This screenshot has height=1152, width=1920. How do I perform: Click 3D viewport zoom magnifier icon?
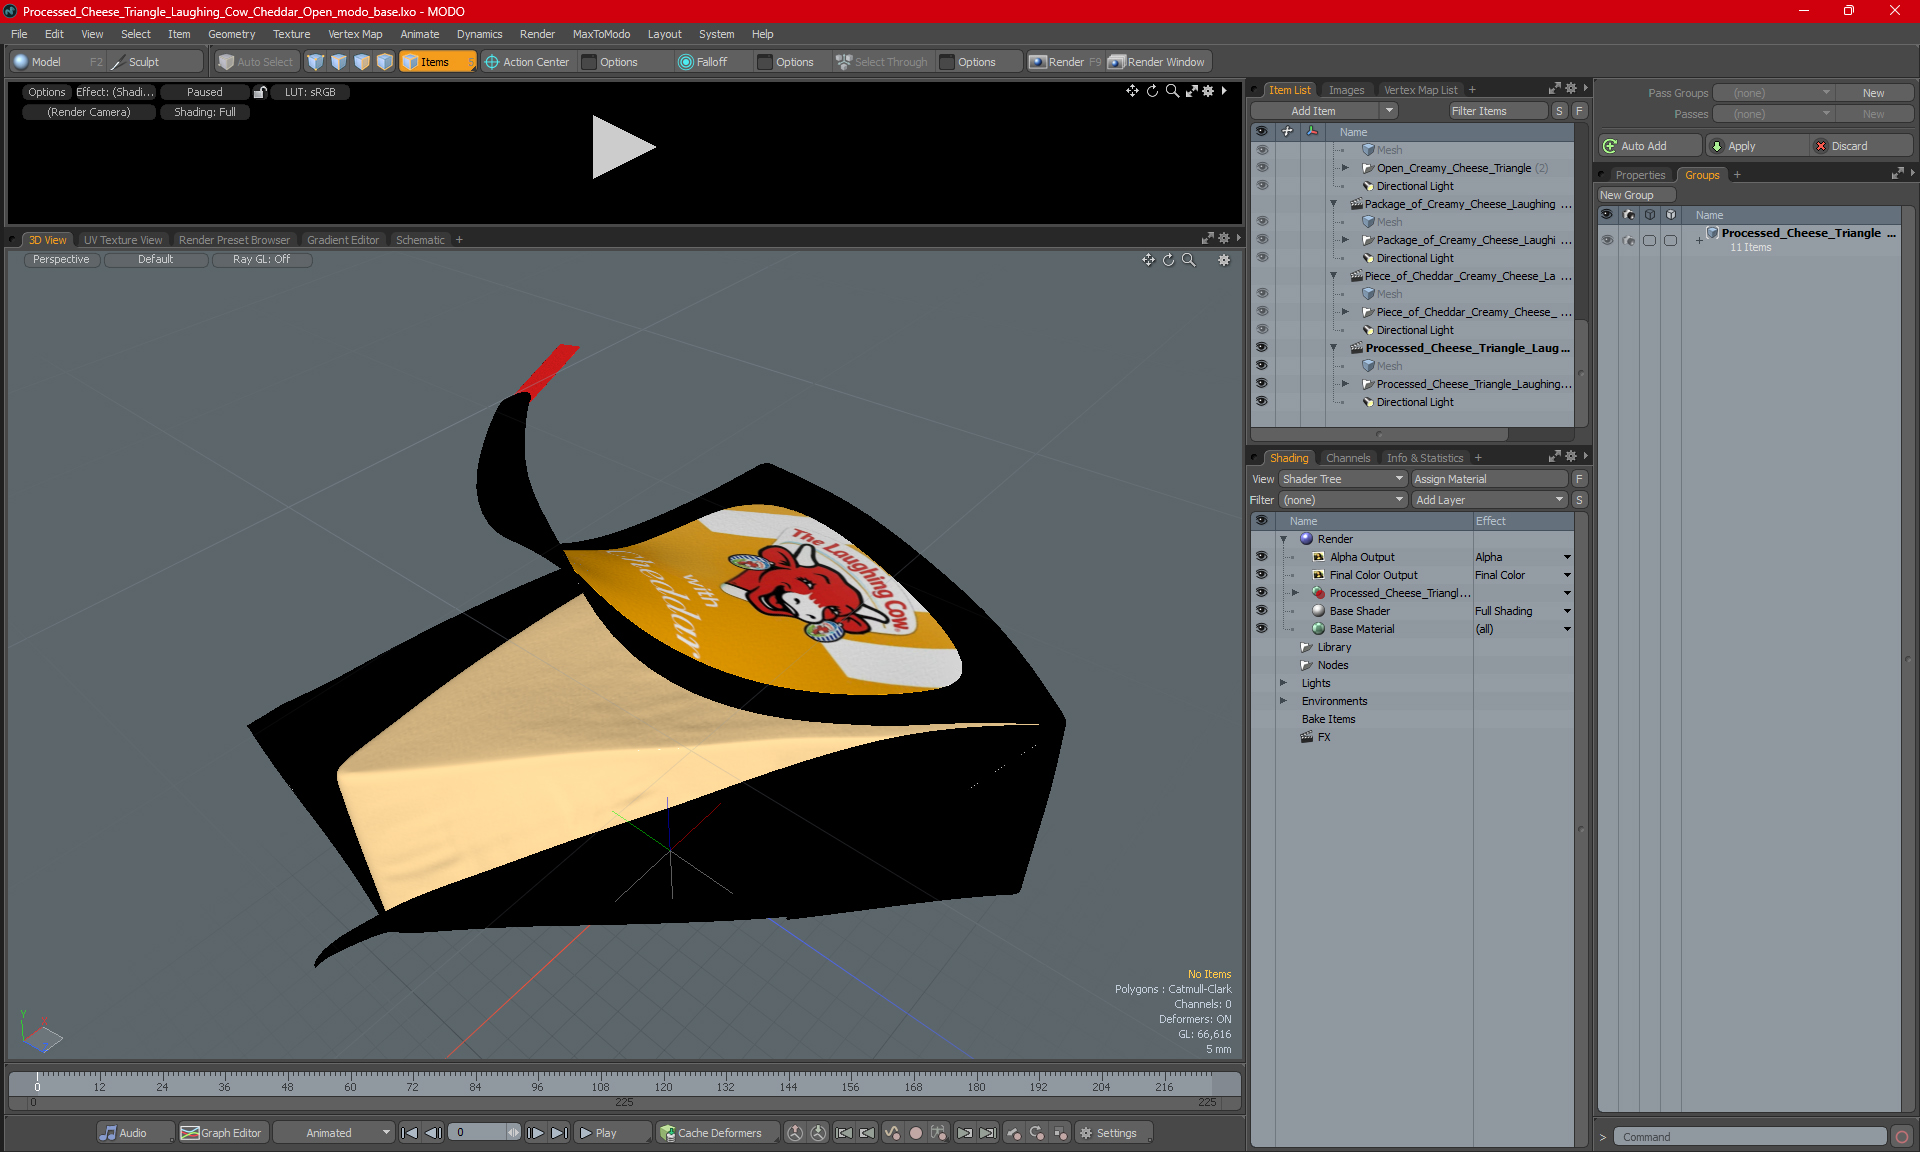pyautogui.click(x=1188, y=260)
